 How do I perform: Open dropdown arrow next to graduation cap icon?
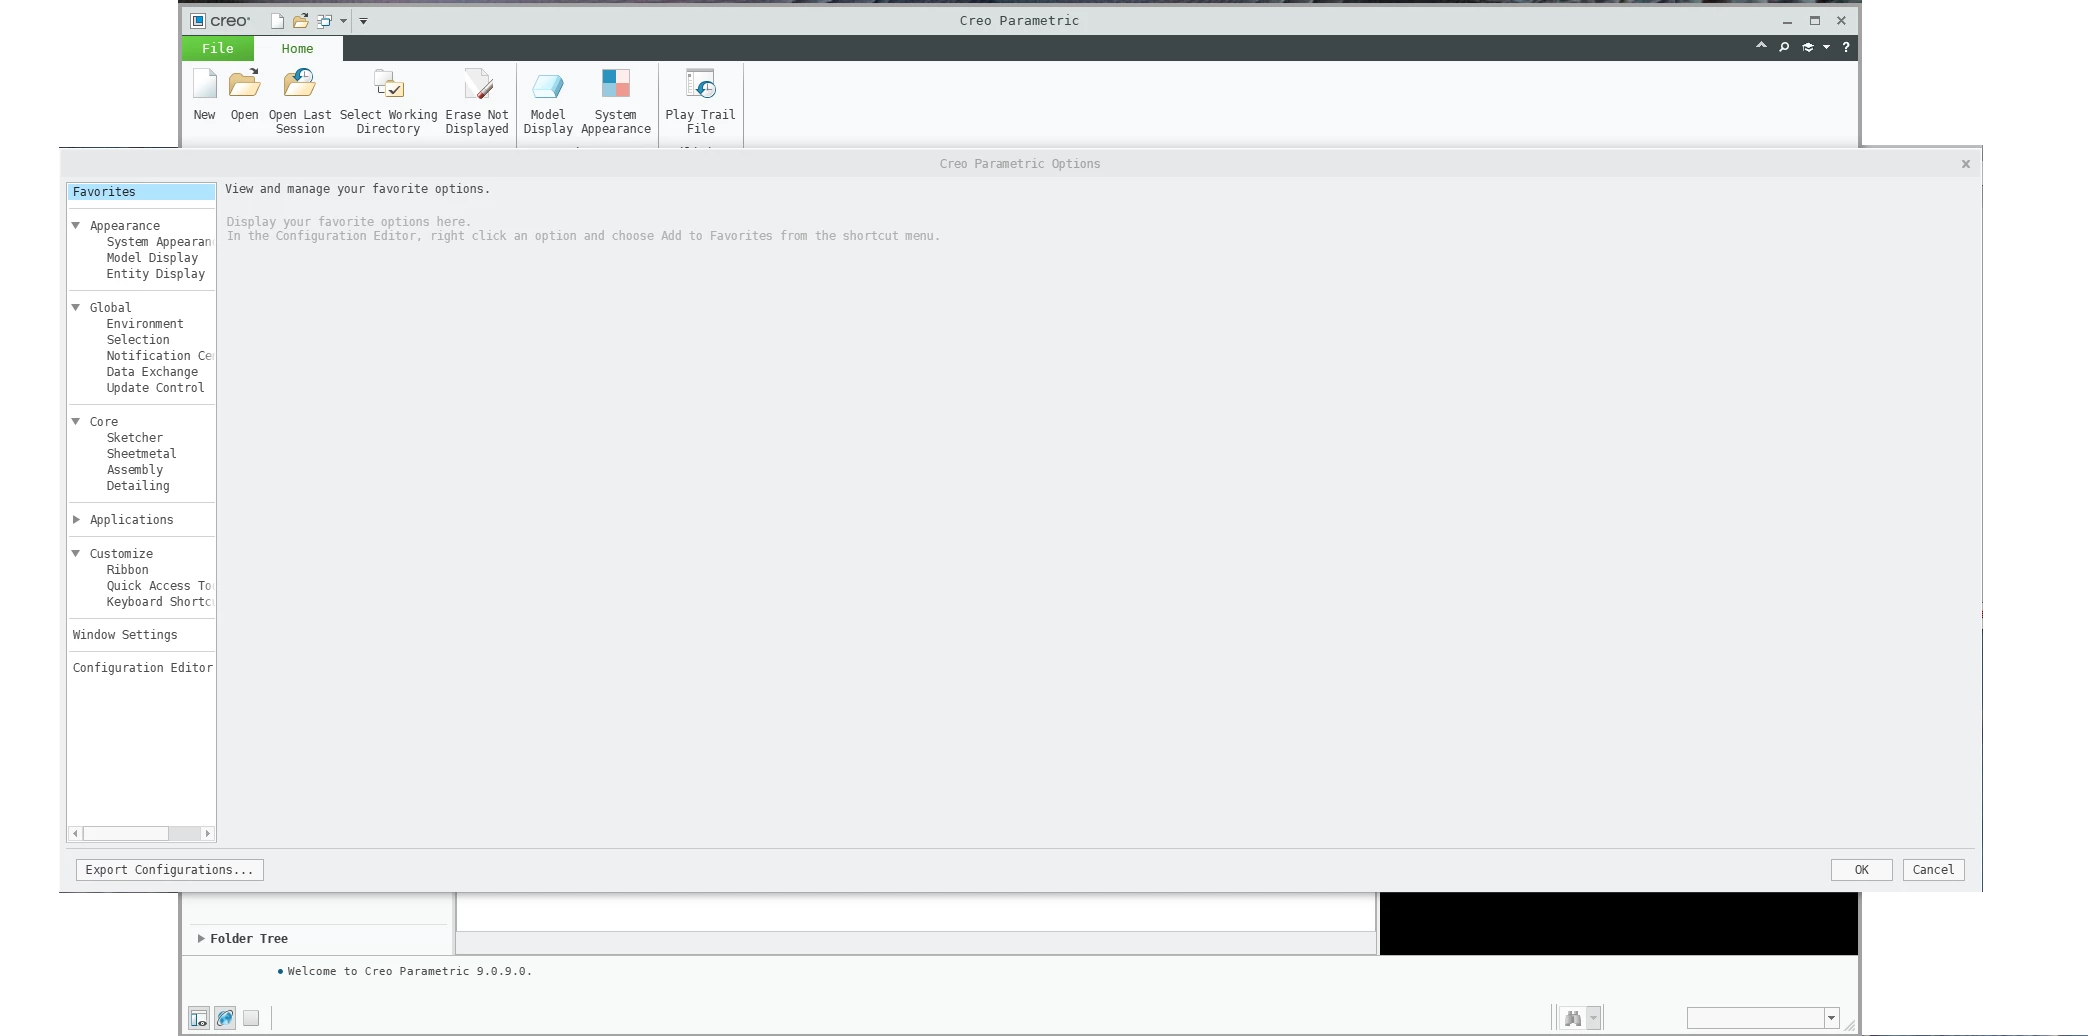click(1826, 47)
